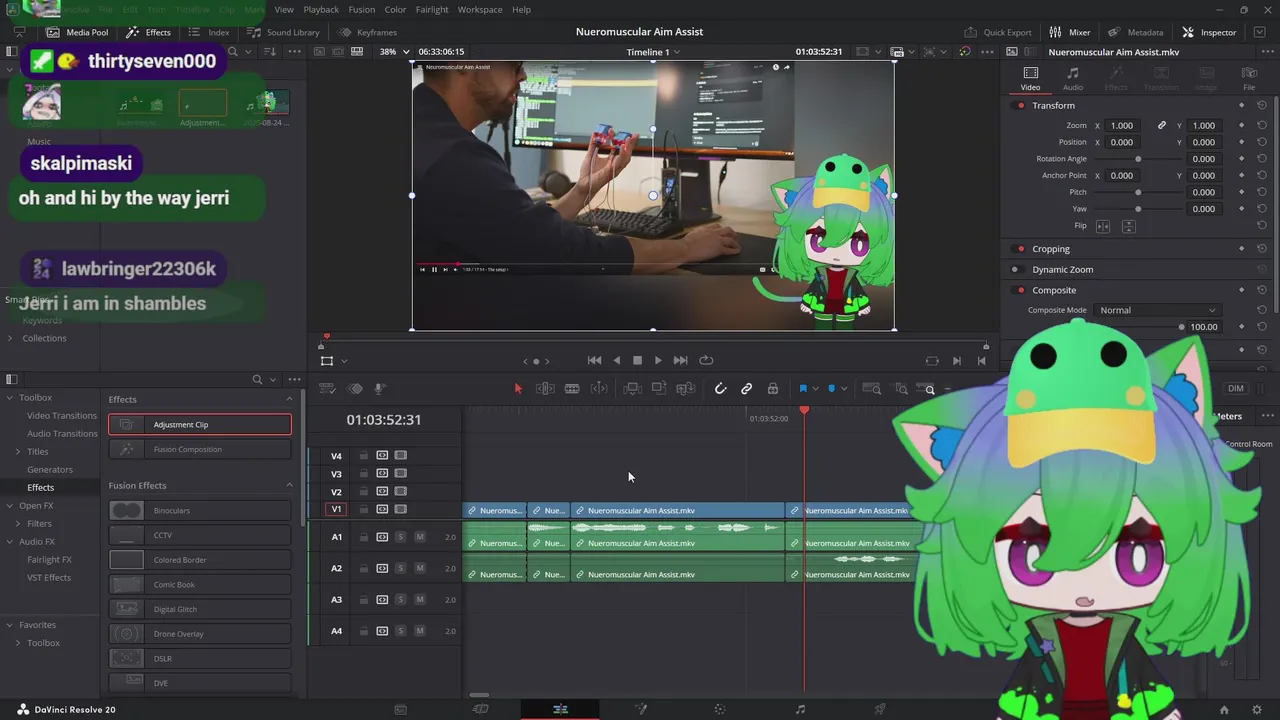The image size is (1280, 720).
Task: Toggle Zoom X/Y link chain icon
Action: click(x=1161, y=125)
